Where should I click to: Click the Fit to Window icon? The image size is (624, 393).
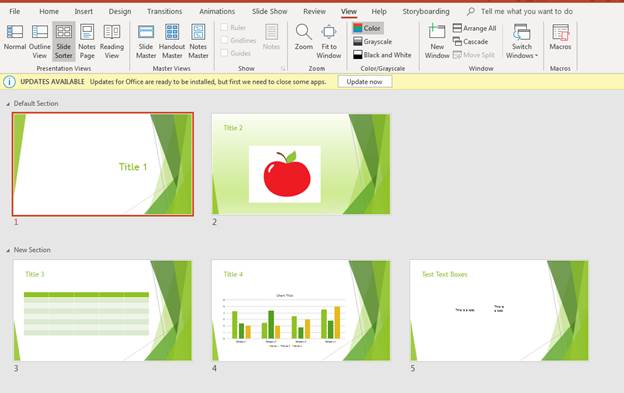[x=329, y=32]
